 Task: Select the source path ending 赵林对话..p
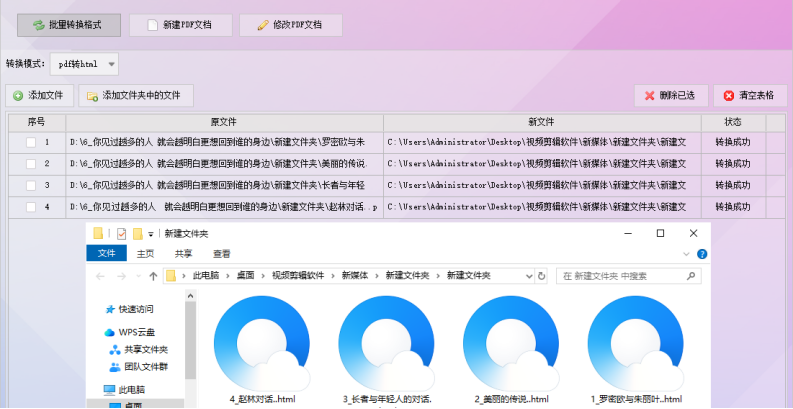223,207
